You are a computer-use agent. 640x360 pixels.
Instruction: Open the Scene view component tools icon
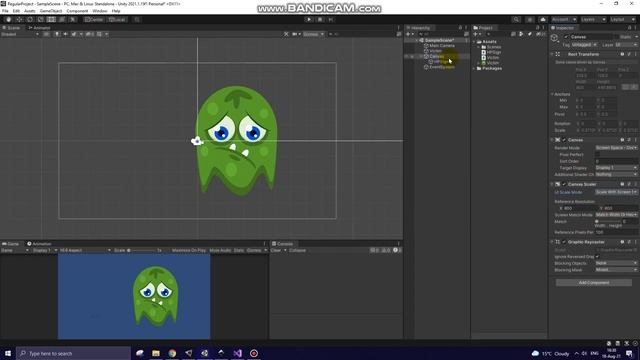click(287, 34)
